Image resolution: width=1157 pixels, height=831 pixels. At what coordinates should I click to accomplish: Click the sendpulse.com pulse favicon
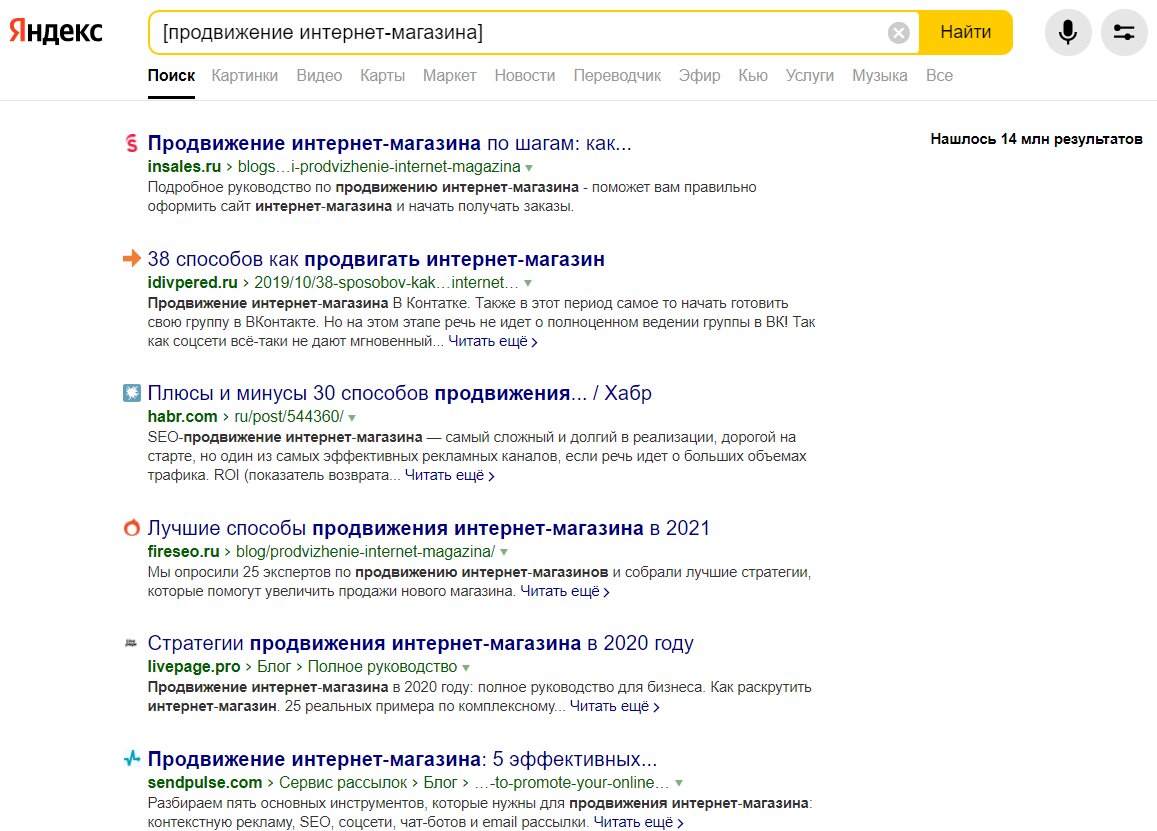[x=131, y=758]
